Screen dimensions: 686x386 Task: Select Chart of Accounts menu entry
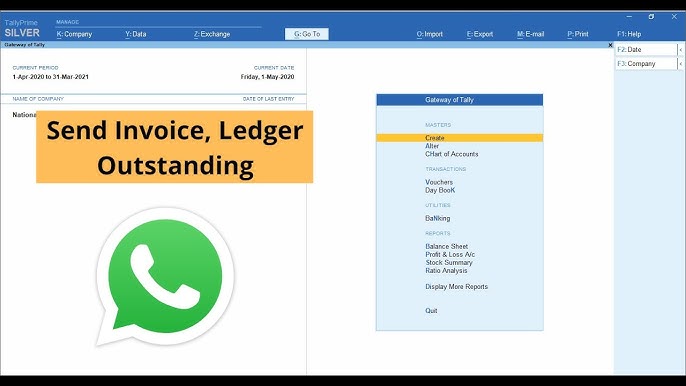[x=452, y=154]
